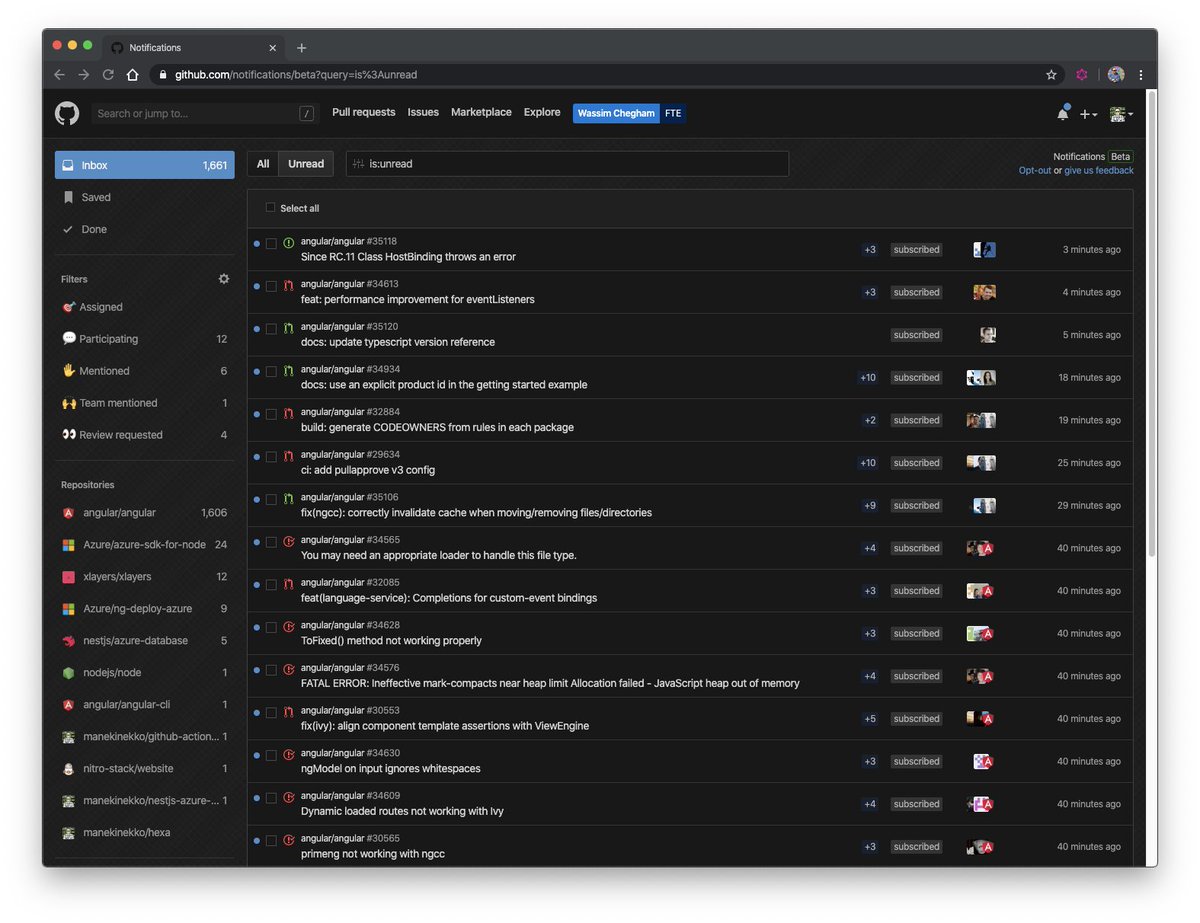Open a new browser tab
This screenshot has width=1200, height=923.
click(x=301, y=48)
